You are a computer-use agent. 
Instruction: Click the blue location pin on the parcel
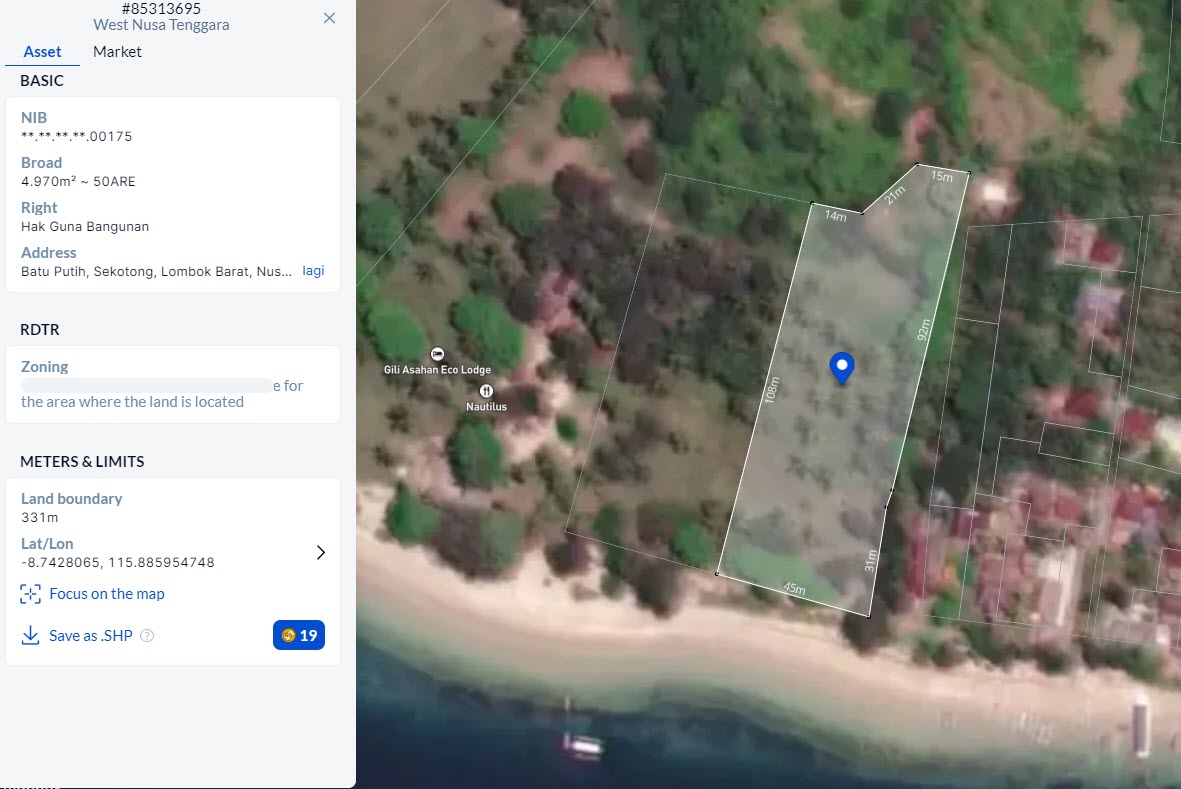pos(842,367)
